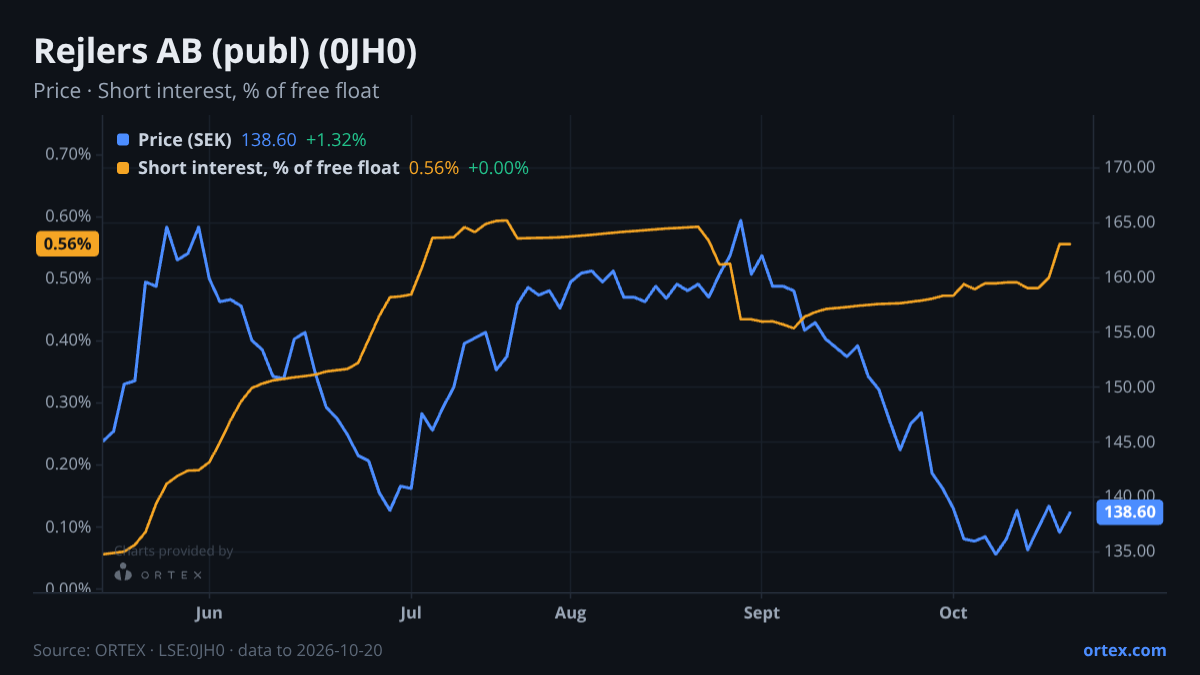Click the 145.00 right axis label
The height and width of the screenshot is (675, 1200).
(x=1130, y=442)
